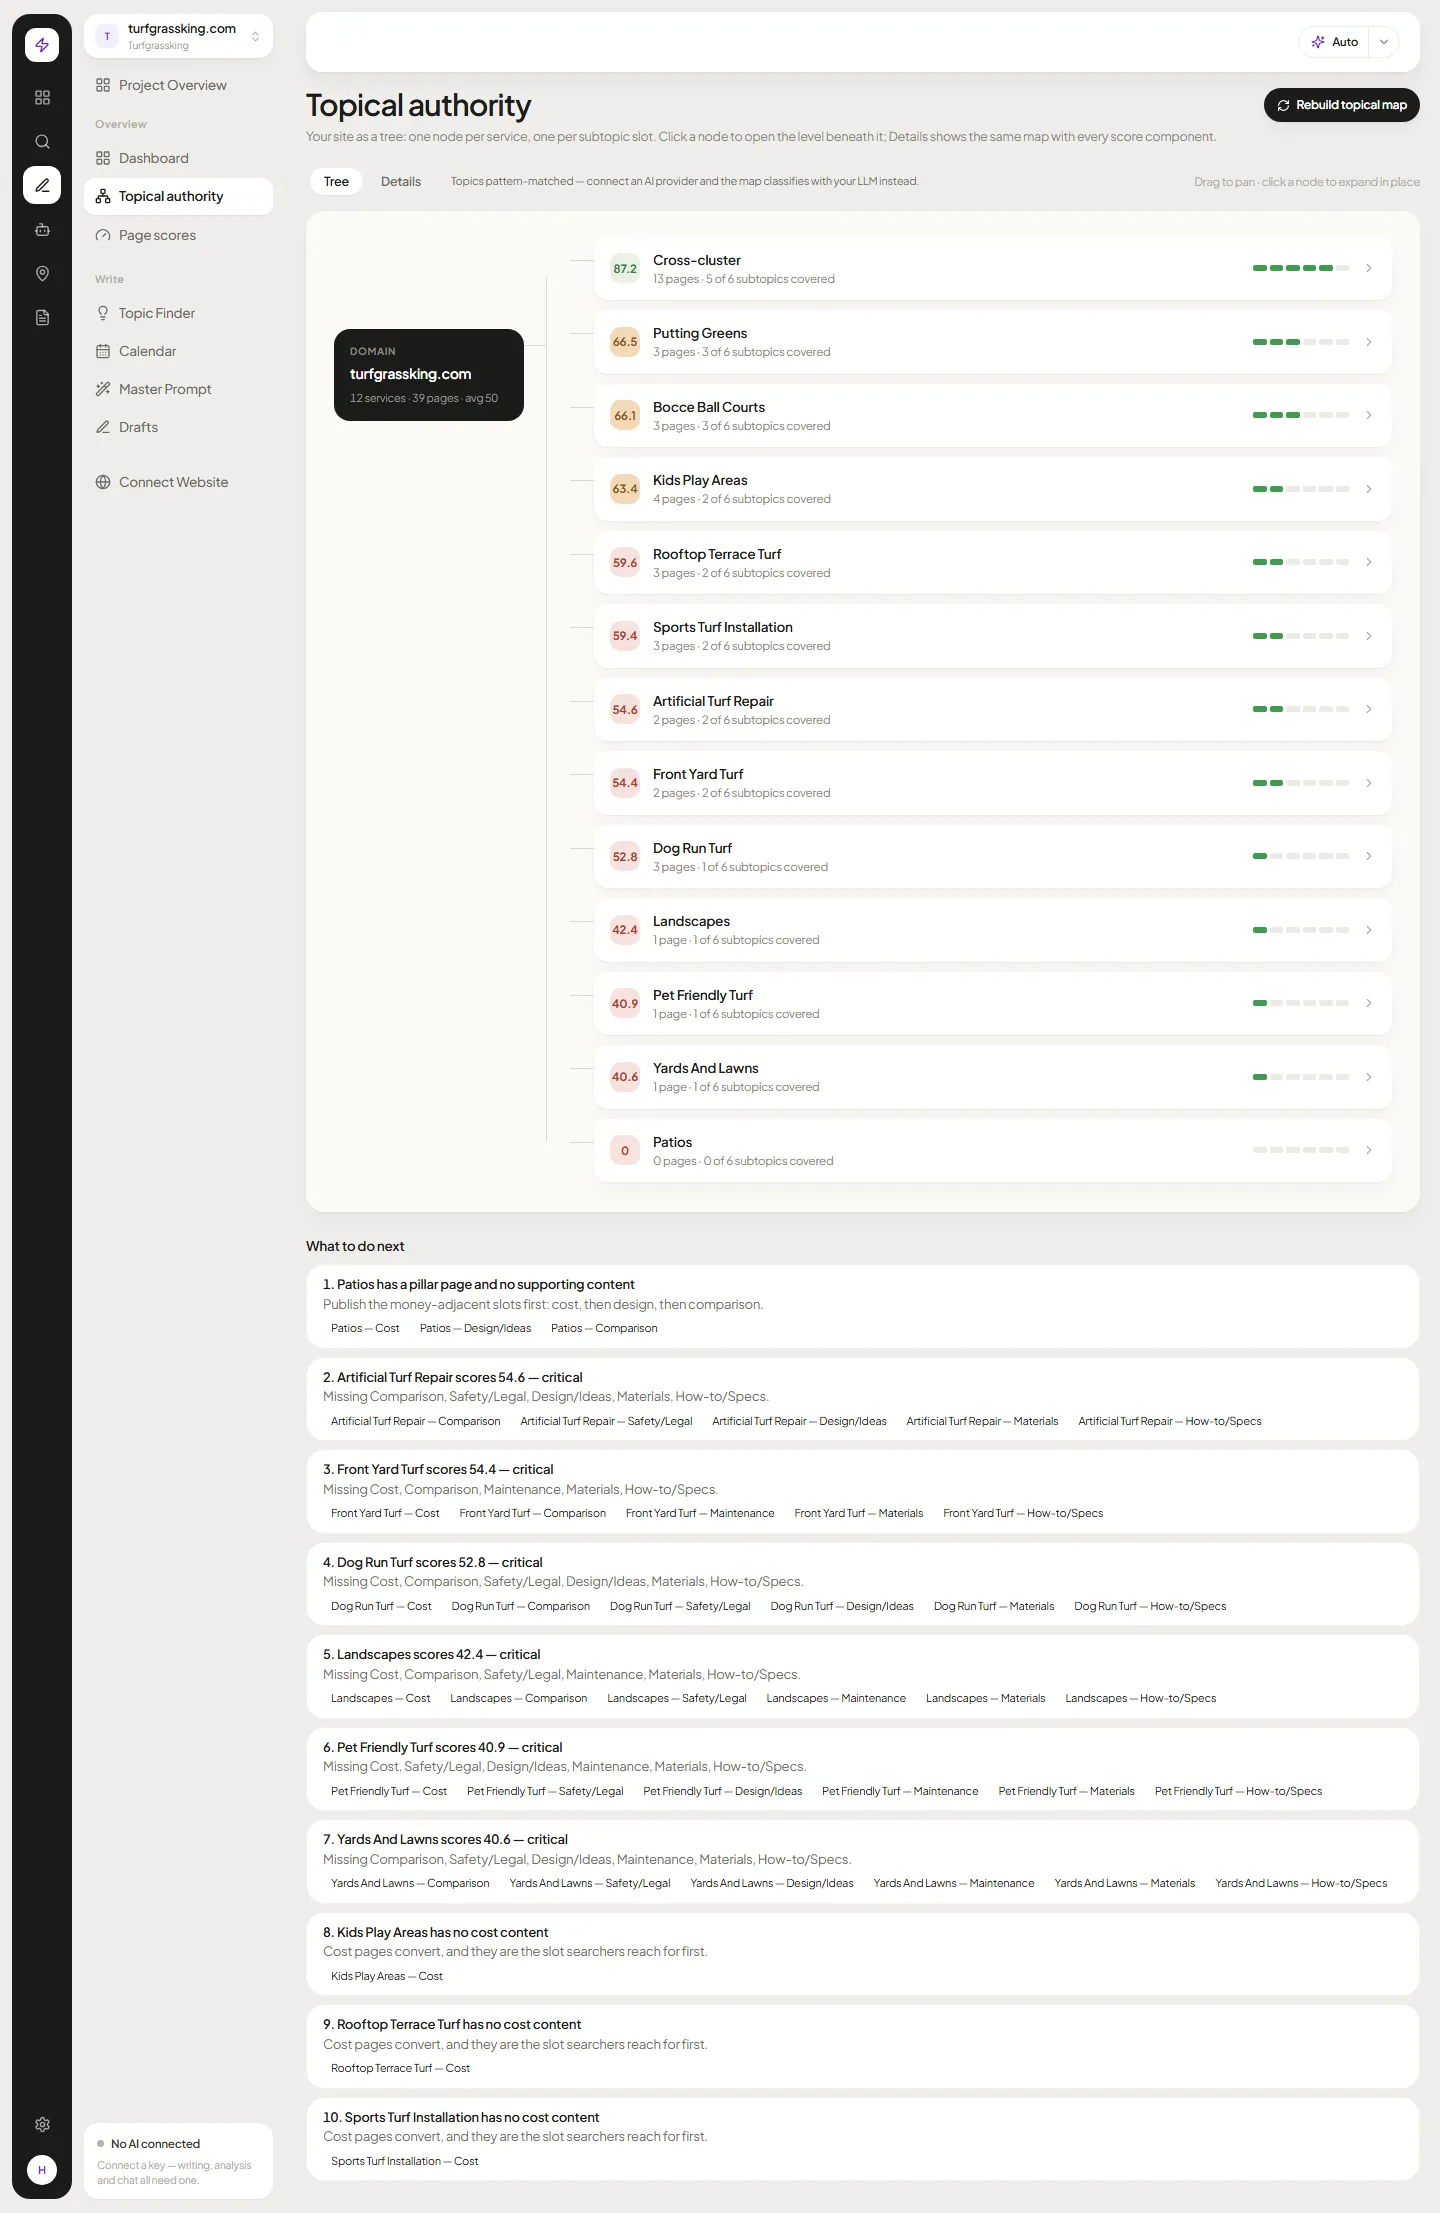This screenshot has height=2213, width=1440.
Task: Click the Connect Website globe icon
Action: click(x=103, y=482)
